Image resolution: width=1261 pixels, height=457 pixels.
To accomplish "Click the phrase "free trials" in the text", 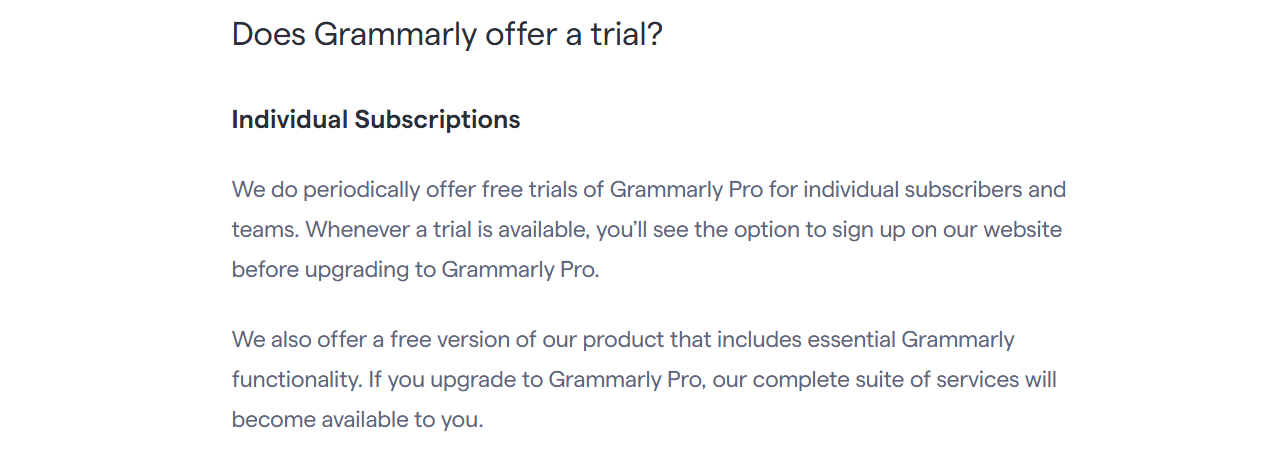I will [534, 189].
